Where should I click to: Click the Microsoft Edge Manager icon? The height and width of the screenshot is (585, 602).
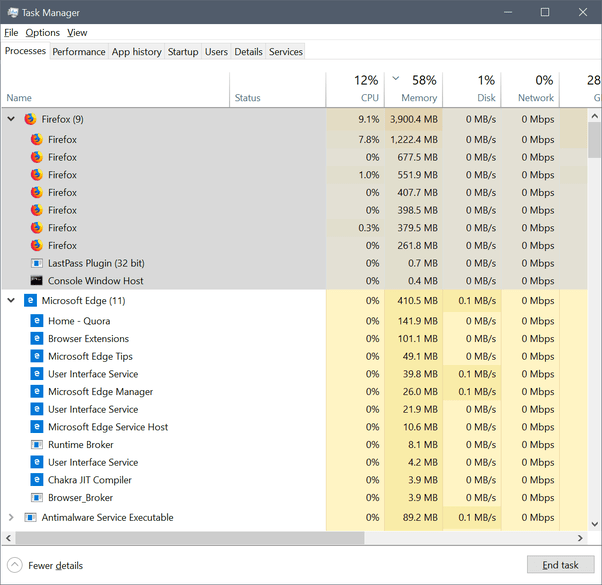click(x=36, y=391)
